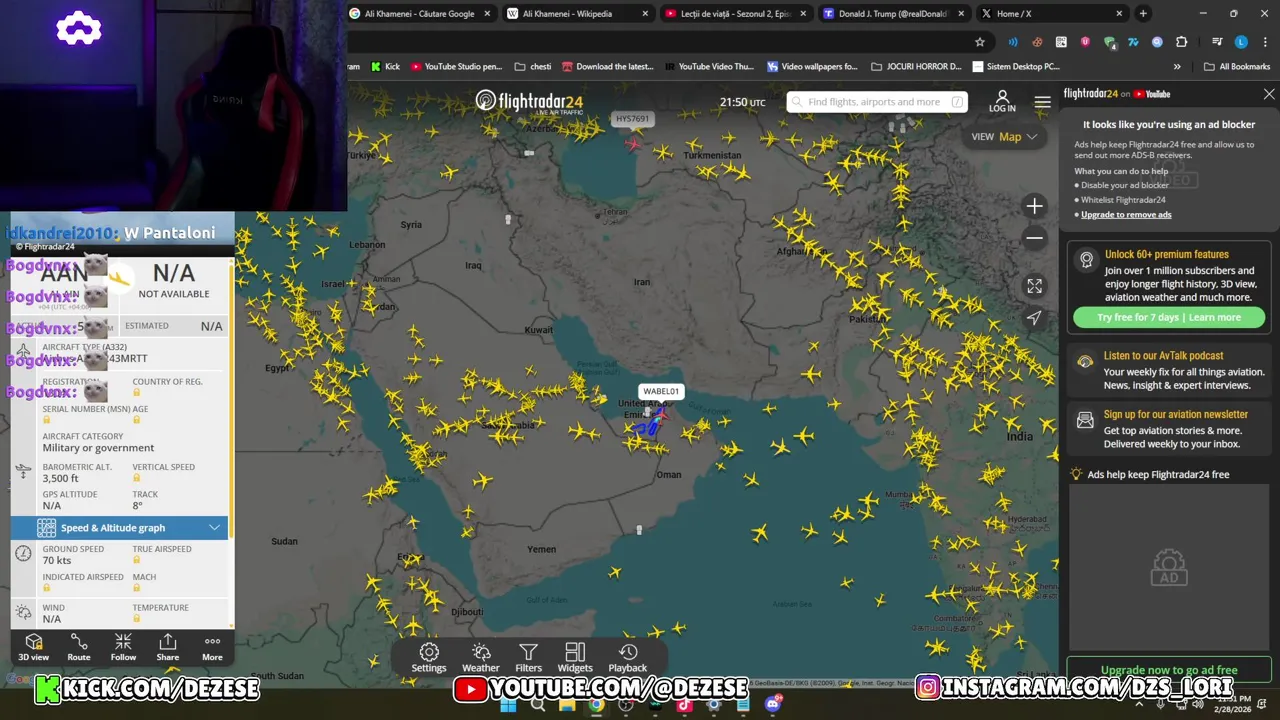Viewport: 1280px width, 720px height.
Task: Open the Kick bookmark
Action: coord(385,67)
